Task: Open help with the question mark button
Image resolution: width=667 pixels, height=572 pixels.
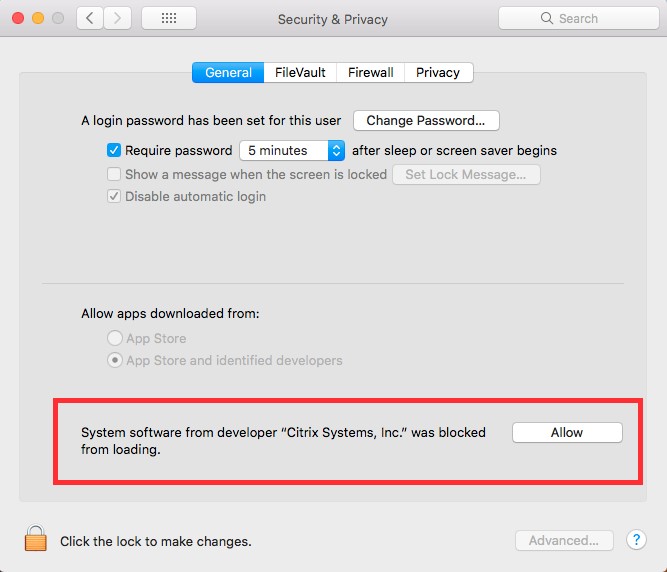Action: coord(636,540)
